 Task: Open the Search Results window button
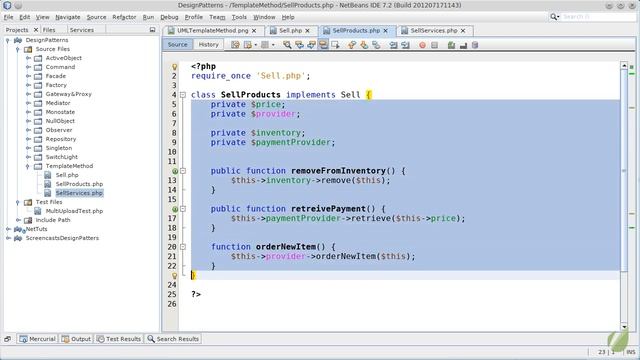pos(173,339)
